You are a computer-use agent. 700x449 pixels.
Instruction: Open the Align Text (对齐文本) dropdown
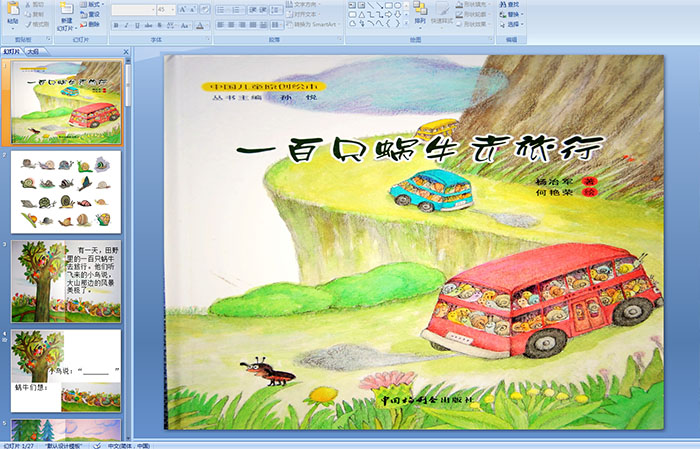pos(303,14)
